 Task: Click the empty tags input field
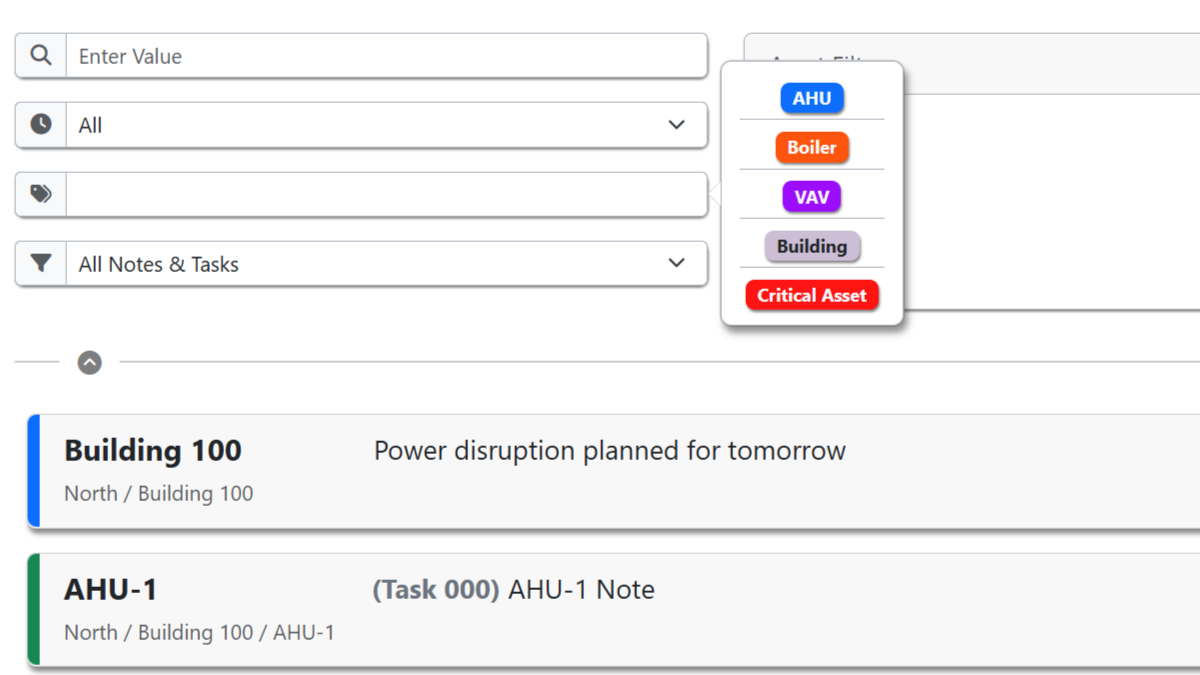pyautogui.click(x=386, y=194)
